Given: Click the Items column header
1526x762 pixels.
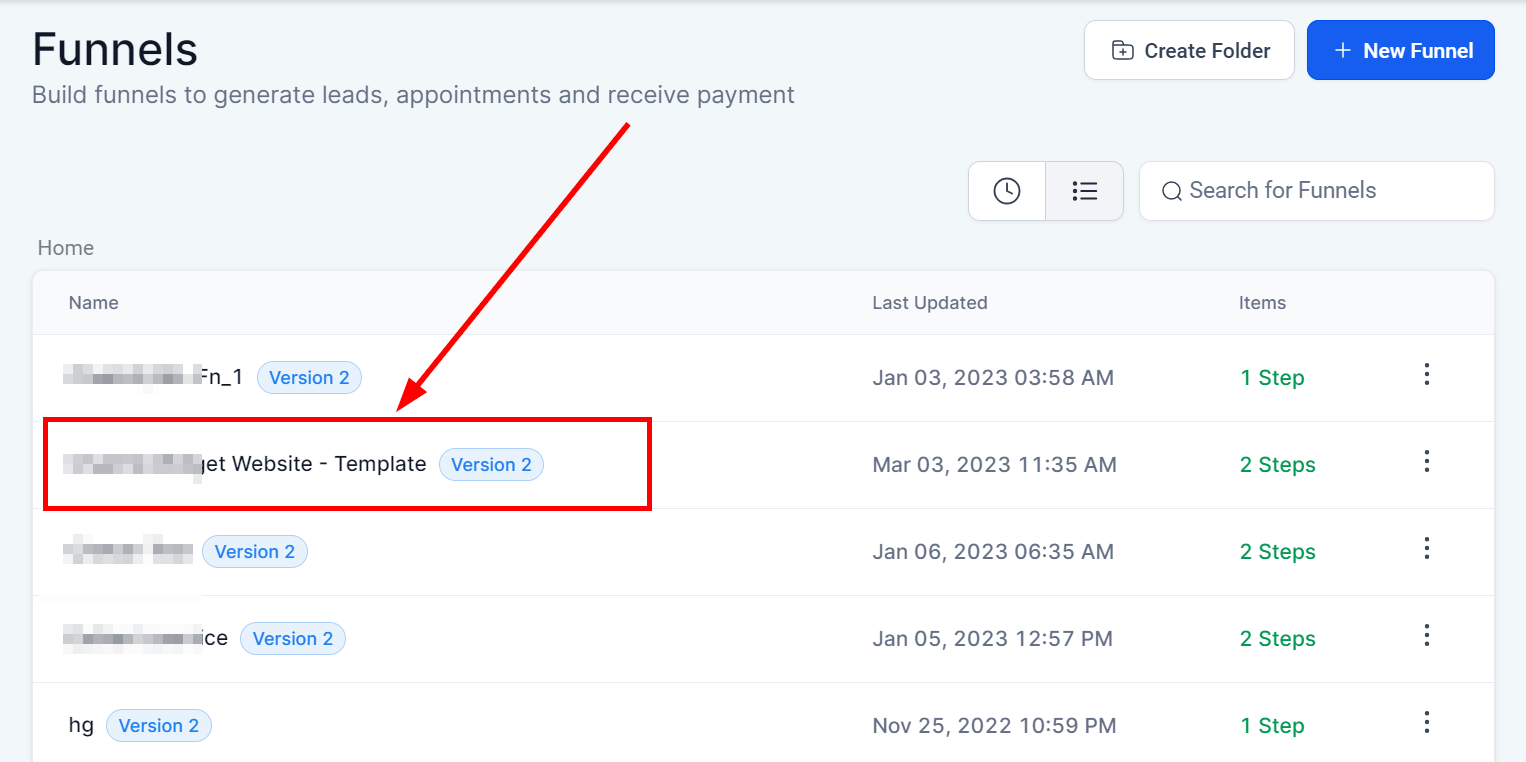Looking at the screenshot, I should click(x=1262, y=303).
